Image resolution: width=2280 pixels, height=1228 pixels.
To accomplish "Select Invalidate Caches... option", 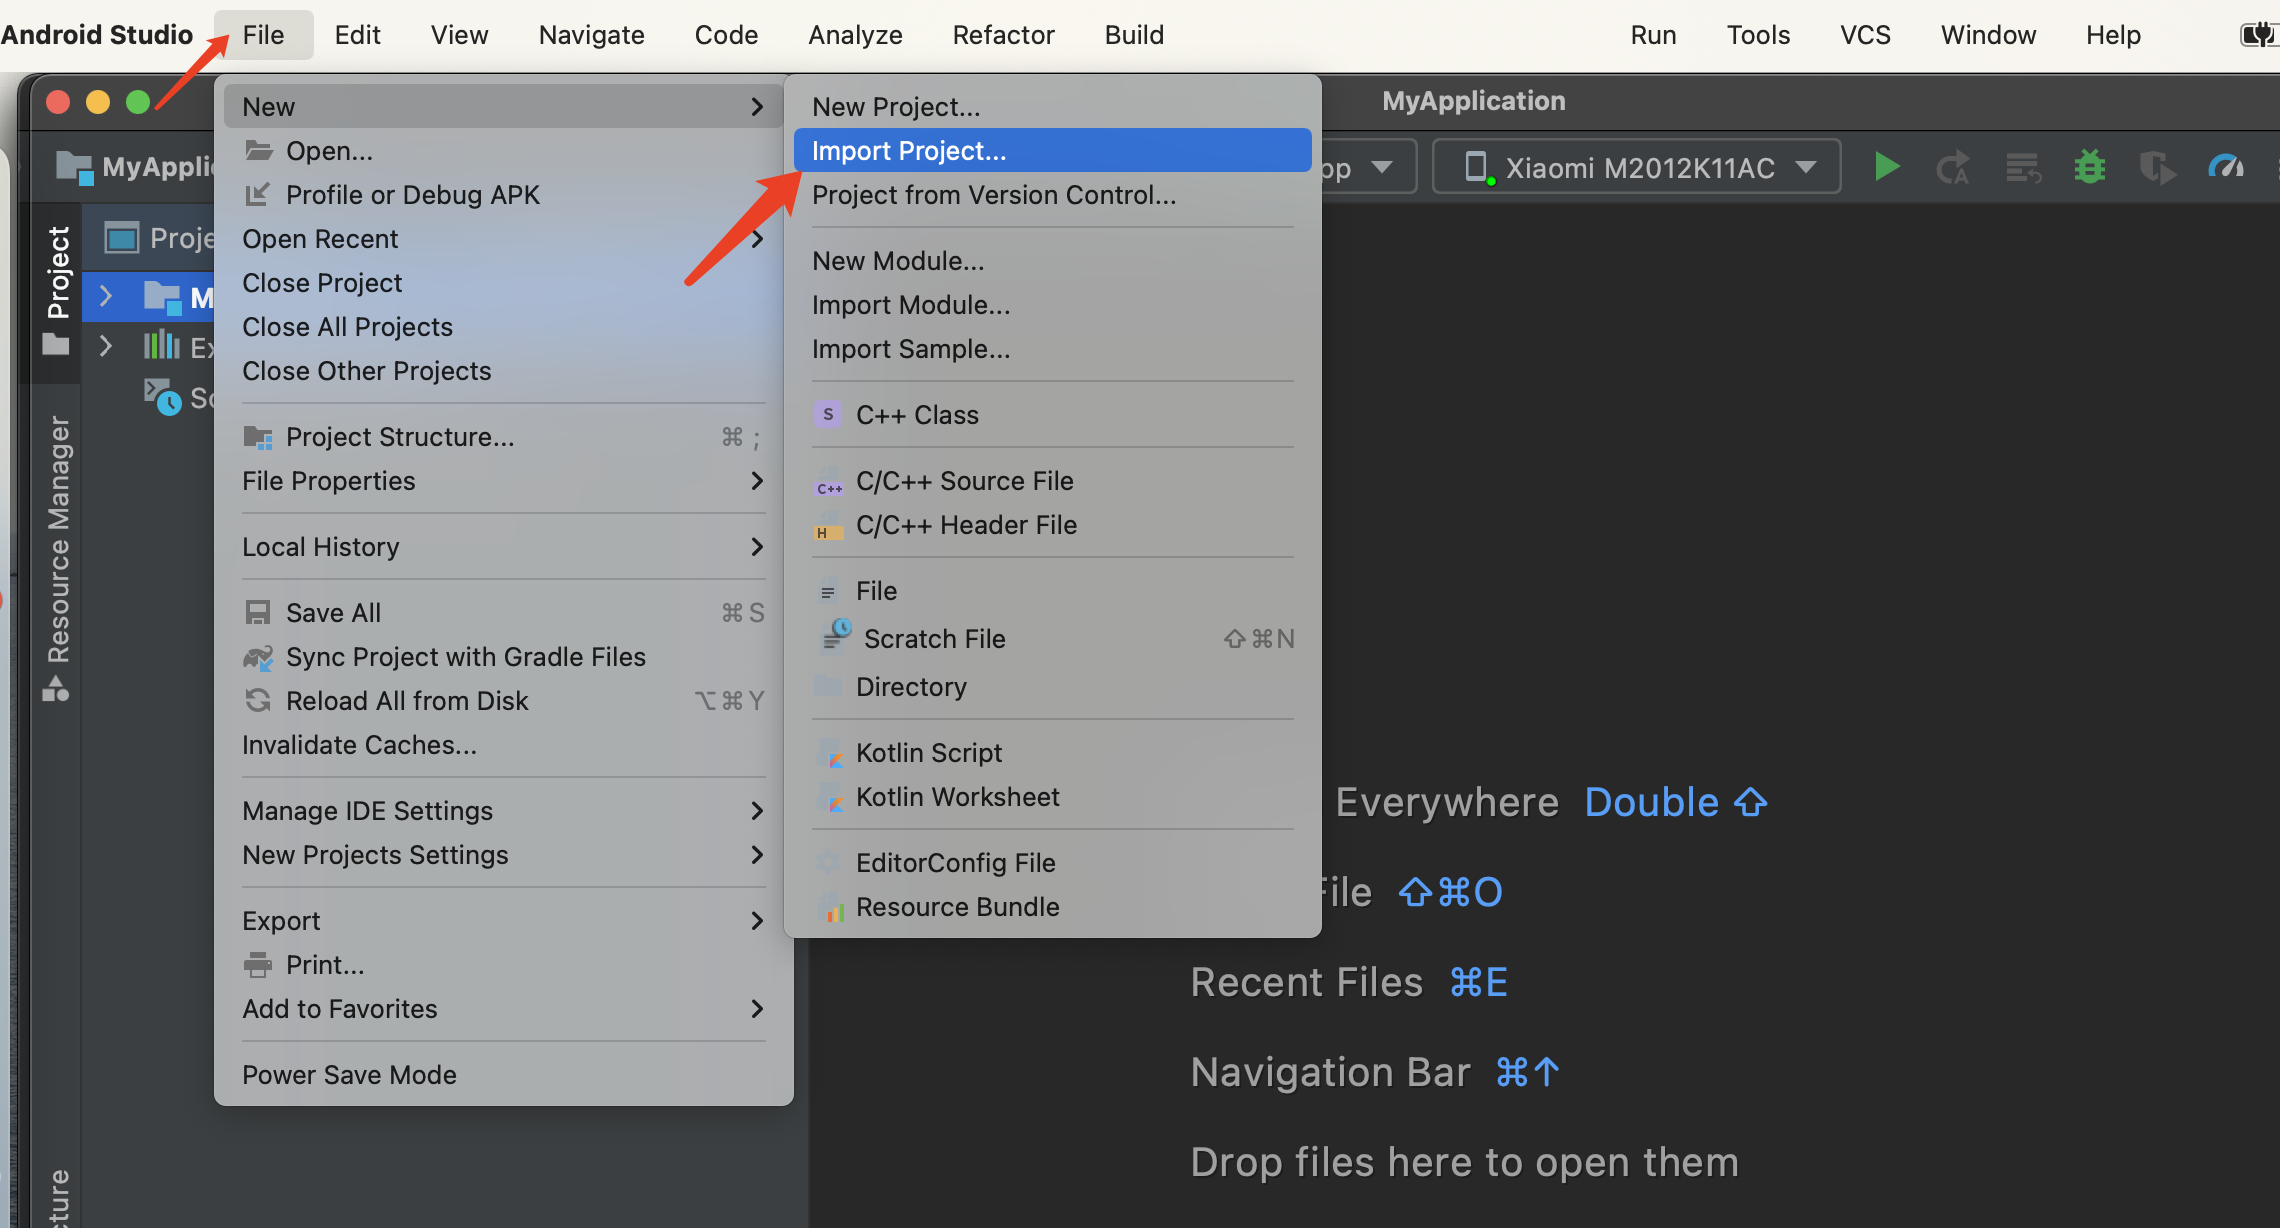I will (x=504, y=744).
